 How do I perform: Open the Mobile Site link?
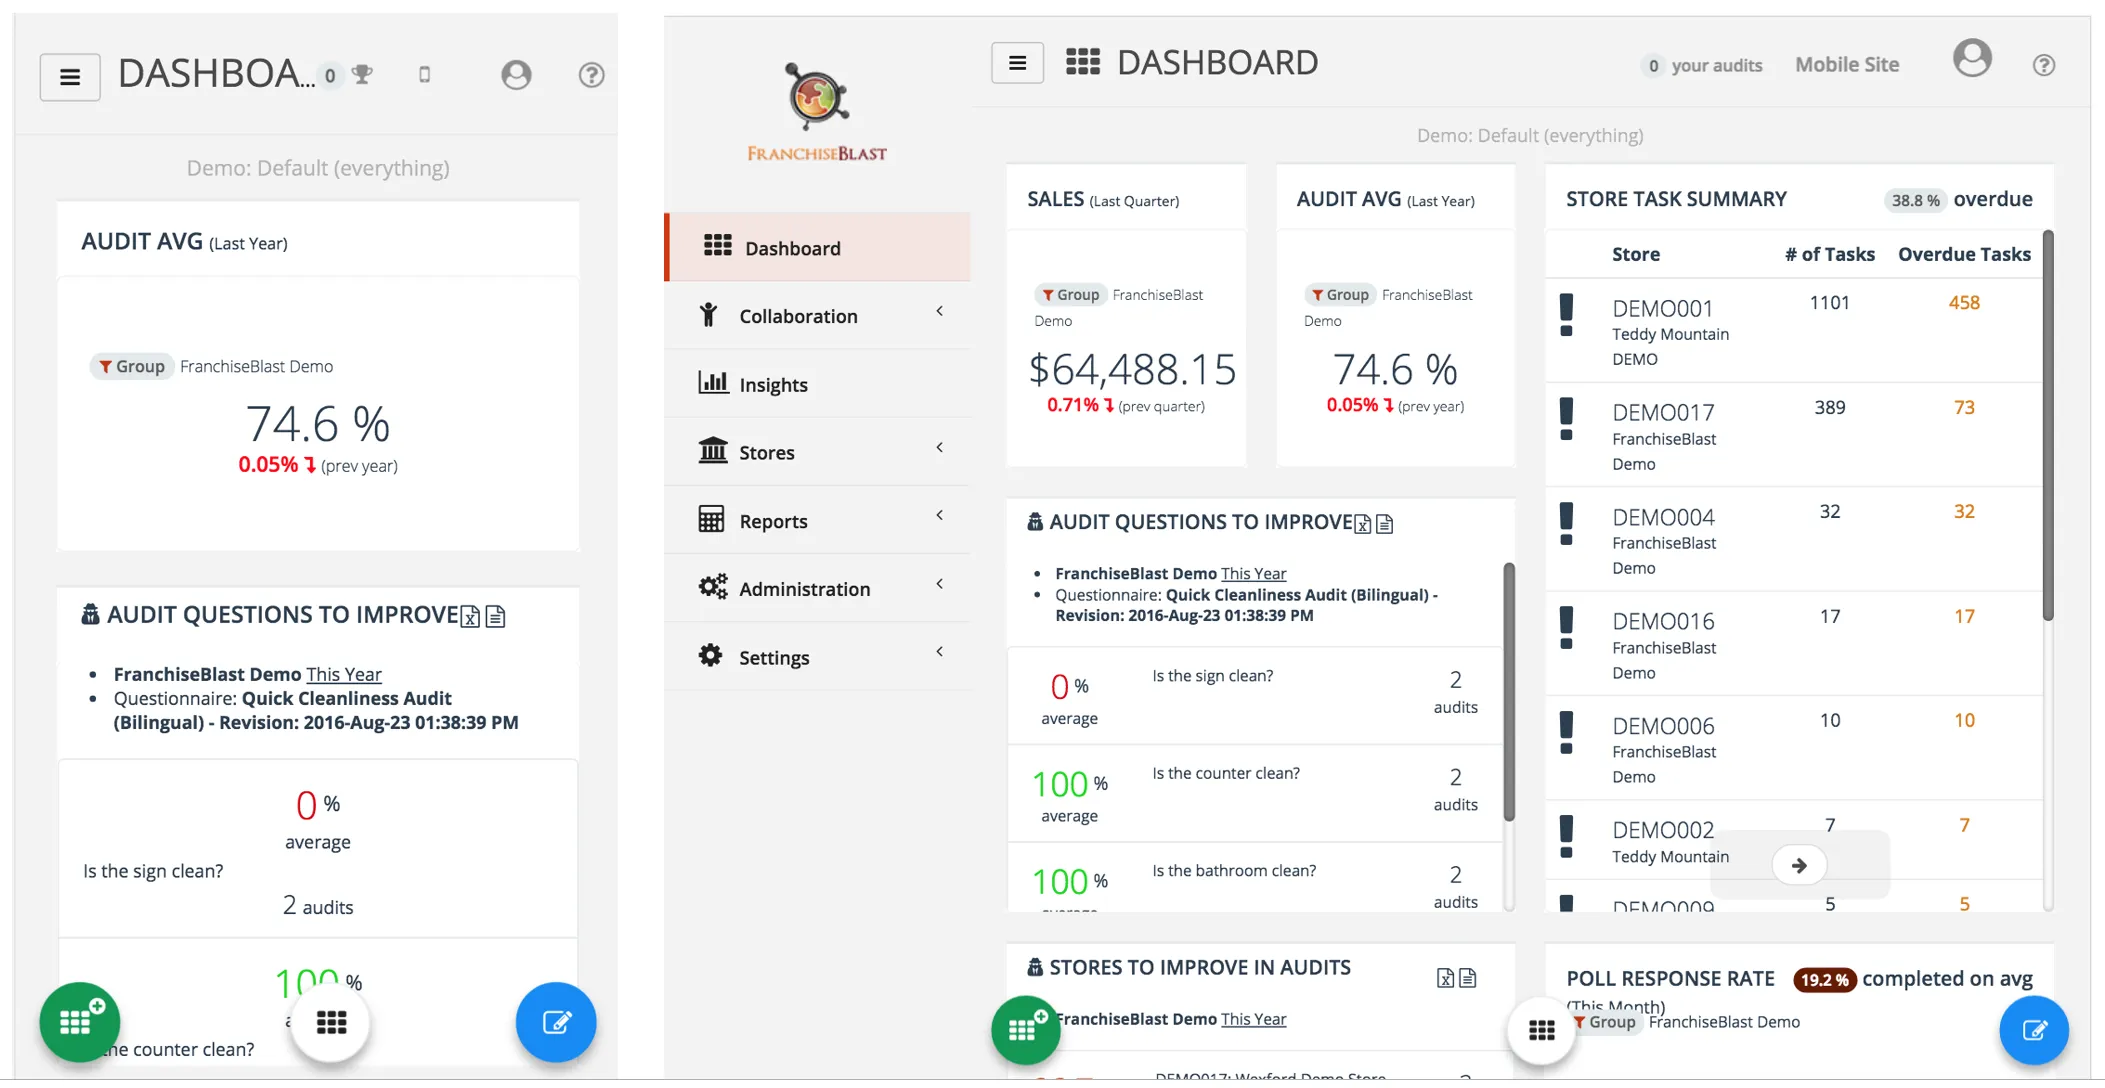(1846, 64)
